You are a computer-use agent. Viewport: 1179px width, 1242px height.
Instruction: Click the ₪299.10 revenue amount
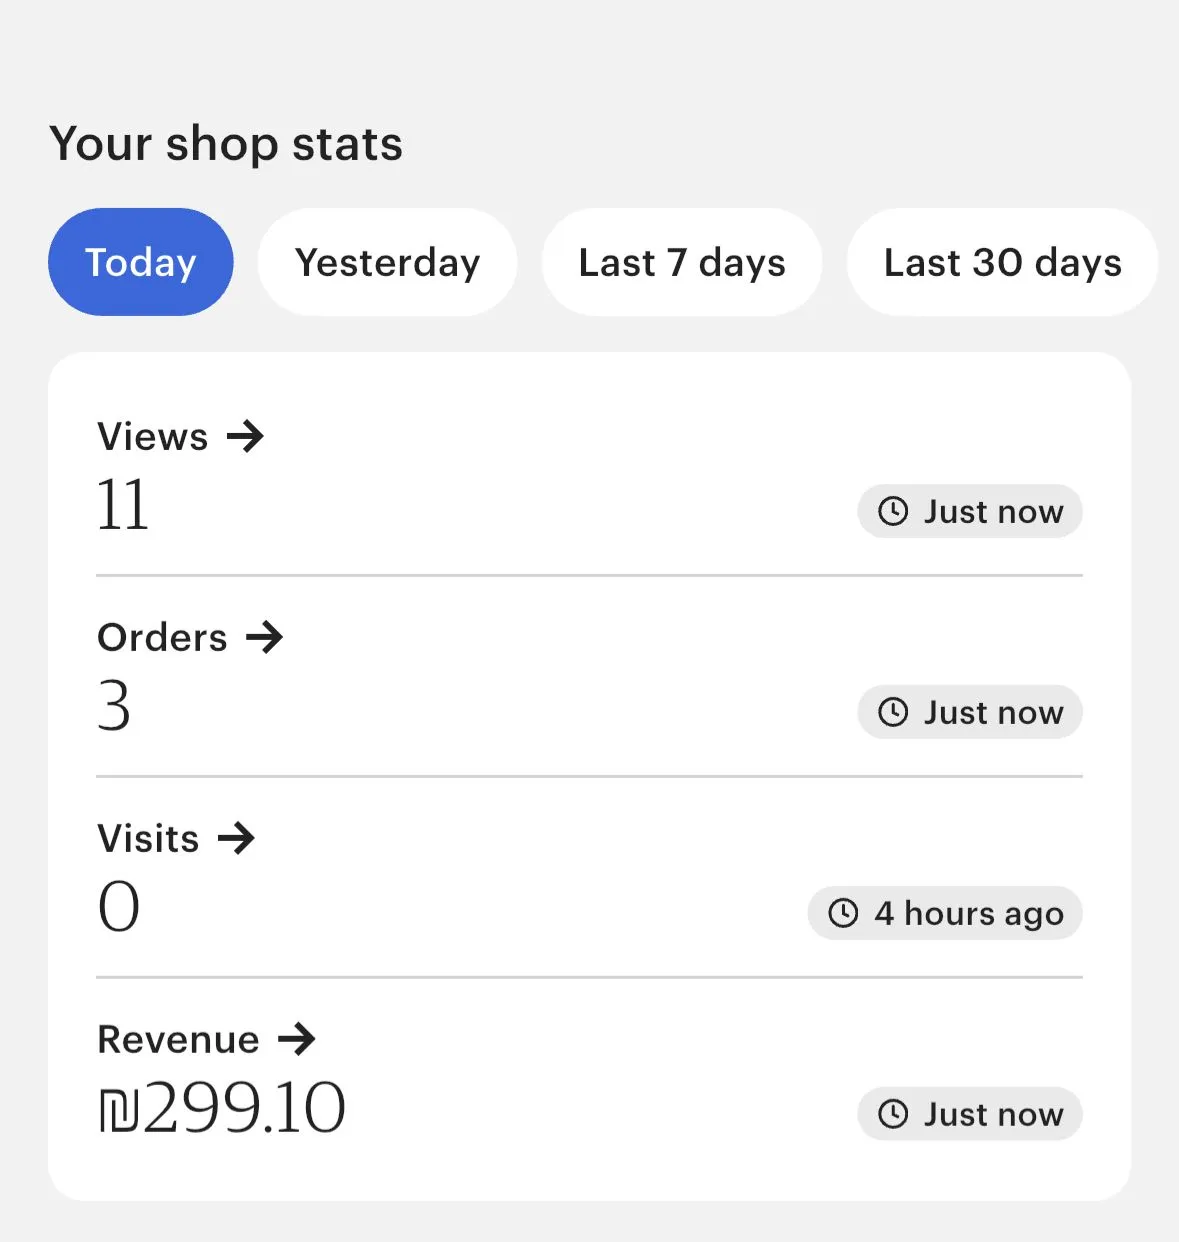pos(222,1108)
